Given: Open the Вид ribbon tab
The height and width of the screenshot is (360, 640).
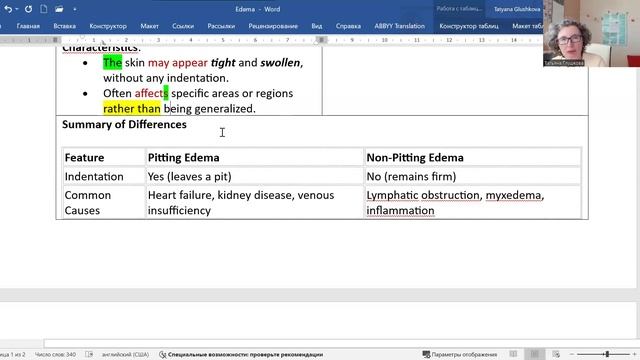Looking at the screenshot, I should click(317, 26).
